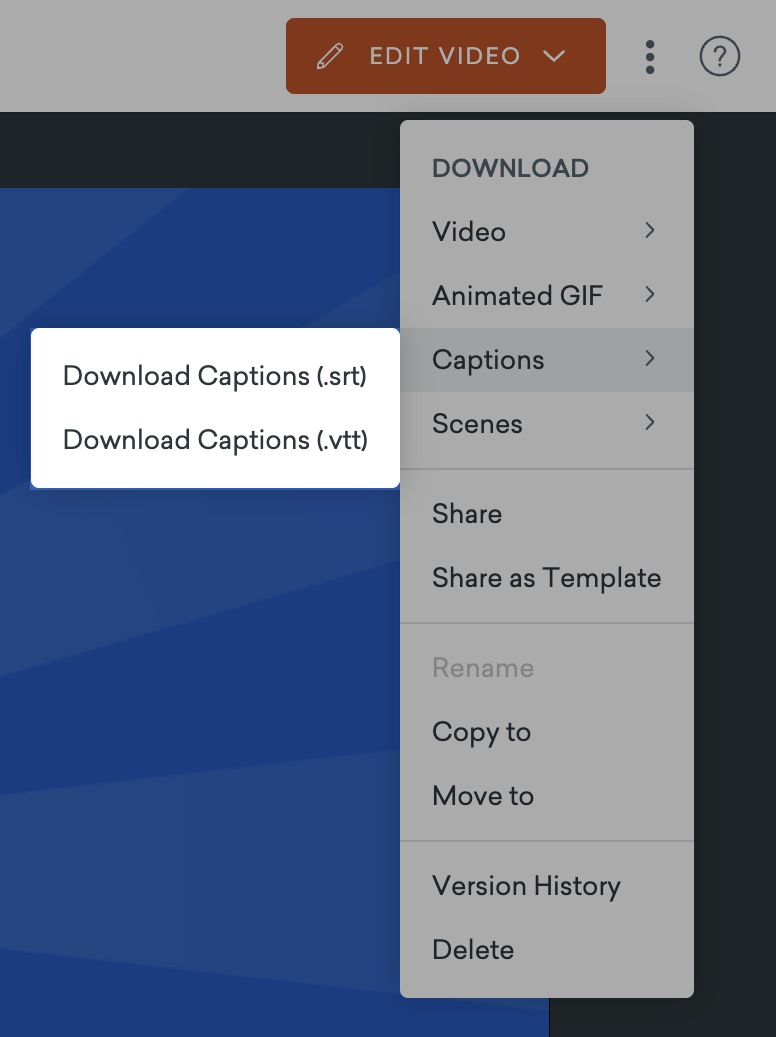Expand chevron next to Scenes
Image resolution: width=776 pixels, height=1037 pixels.
click(650, 422)
